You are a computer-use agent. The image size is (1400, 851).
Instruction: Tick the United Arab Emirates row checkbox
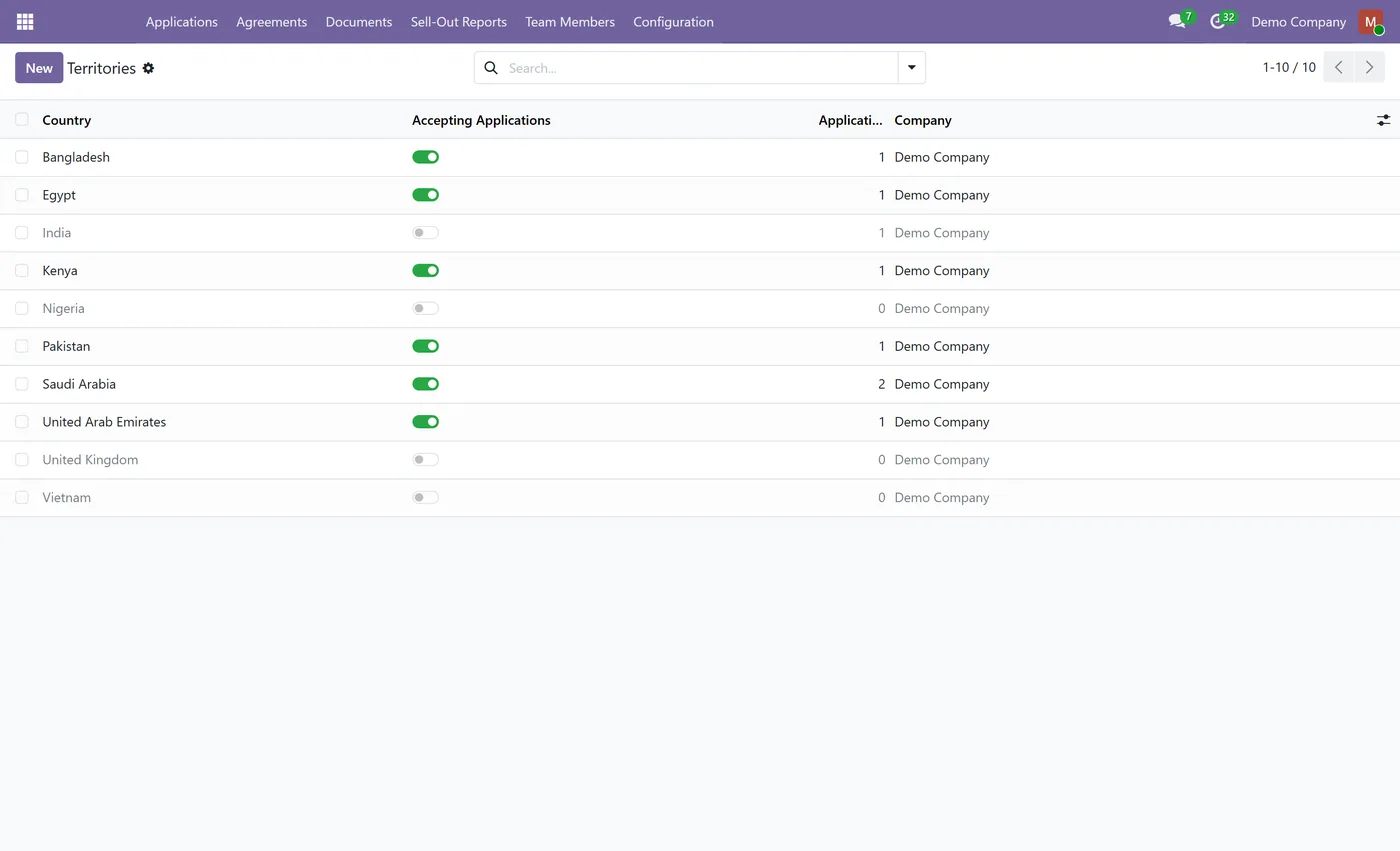click(22, 422)
